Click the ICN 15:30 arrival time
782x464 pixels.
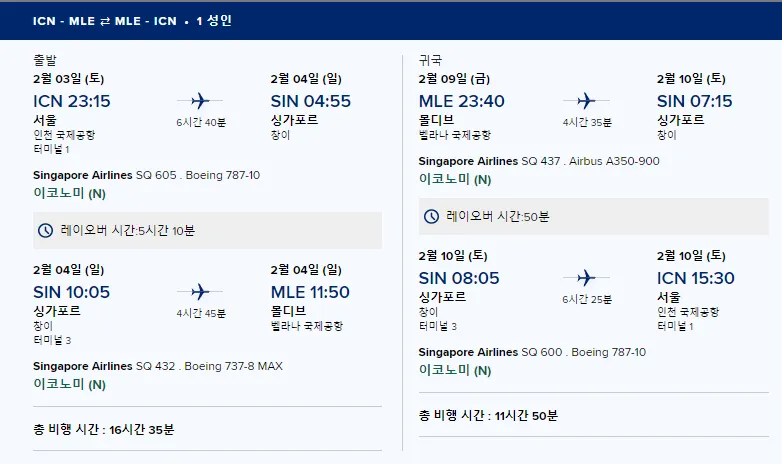pos(696,278)
